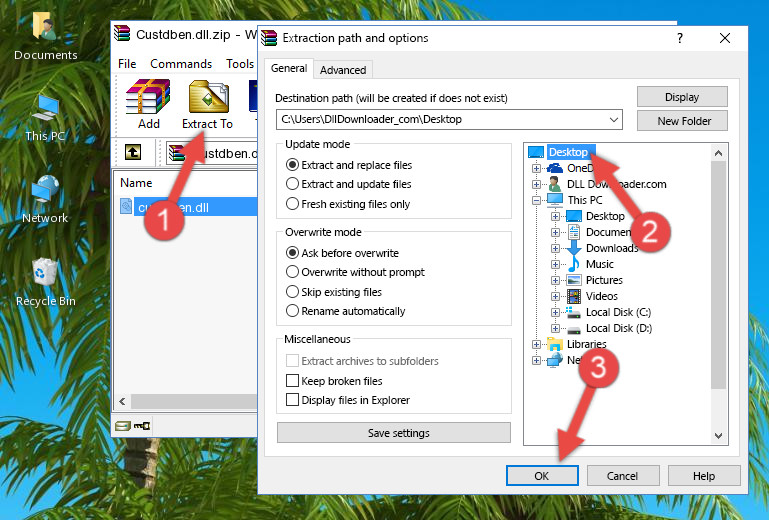Select the top-level Desktop tree item
The height and width of the screenshot is (520, 769).
(x=568, y=152)
